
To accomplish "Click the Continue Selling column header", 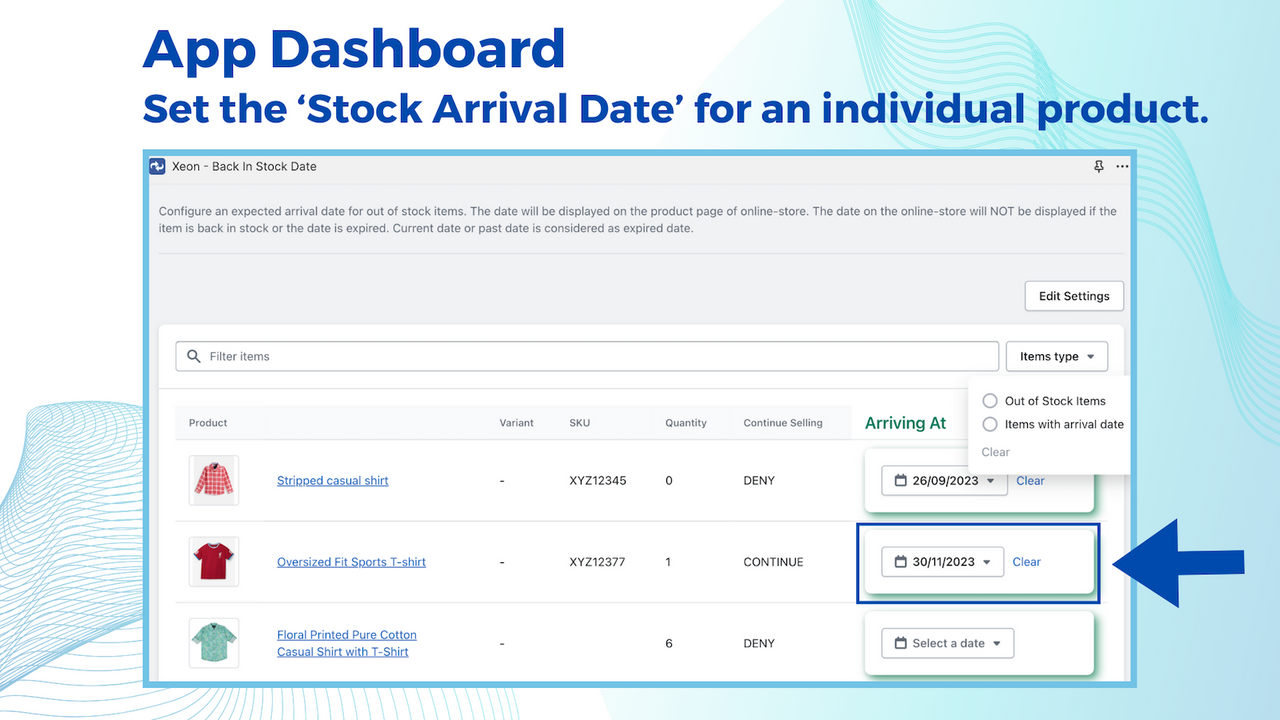I will (783, 423).
